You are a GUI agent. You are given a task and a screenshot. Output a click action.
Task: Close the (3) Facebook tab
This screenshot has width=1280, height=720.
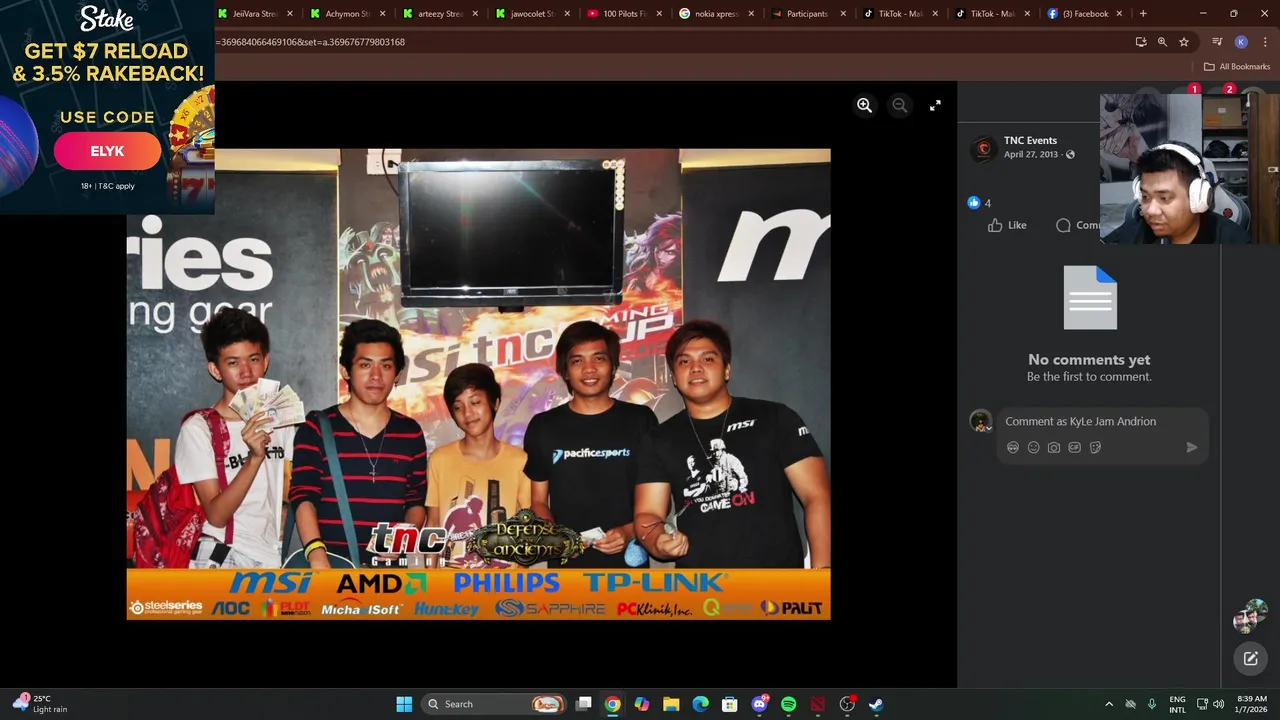(x=1119, y=14)
